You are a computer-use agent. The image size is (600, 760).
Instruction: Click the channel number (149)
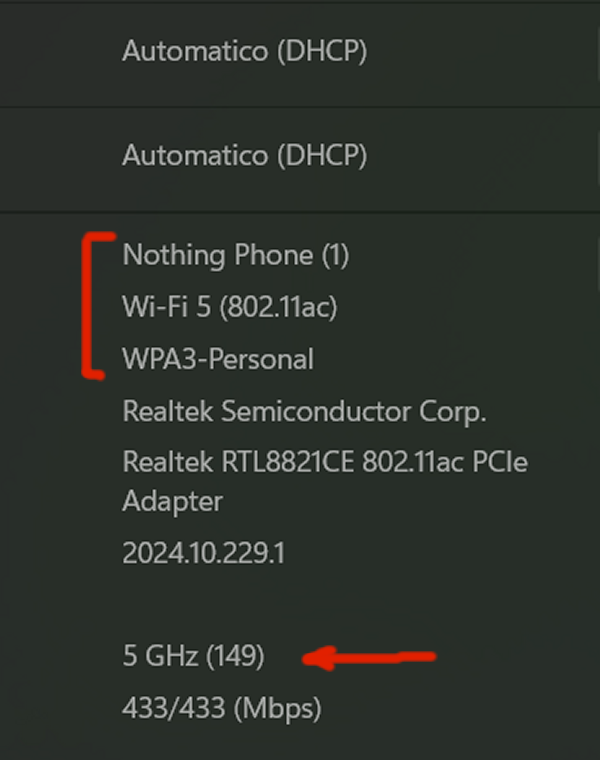click(235, 657)
